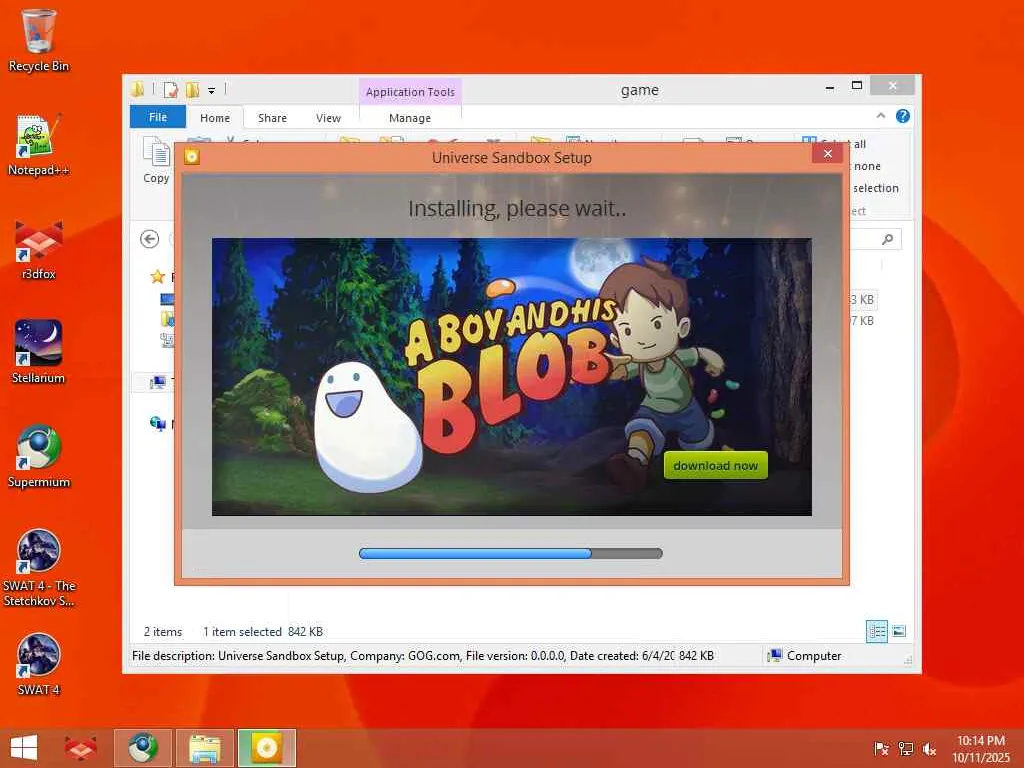Image resolution: width=1024 pixels, height=768 pixels.
Task: Click the Favorites star in navigation pane
Action: [157, 276]
